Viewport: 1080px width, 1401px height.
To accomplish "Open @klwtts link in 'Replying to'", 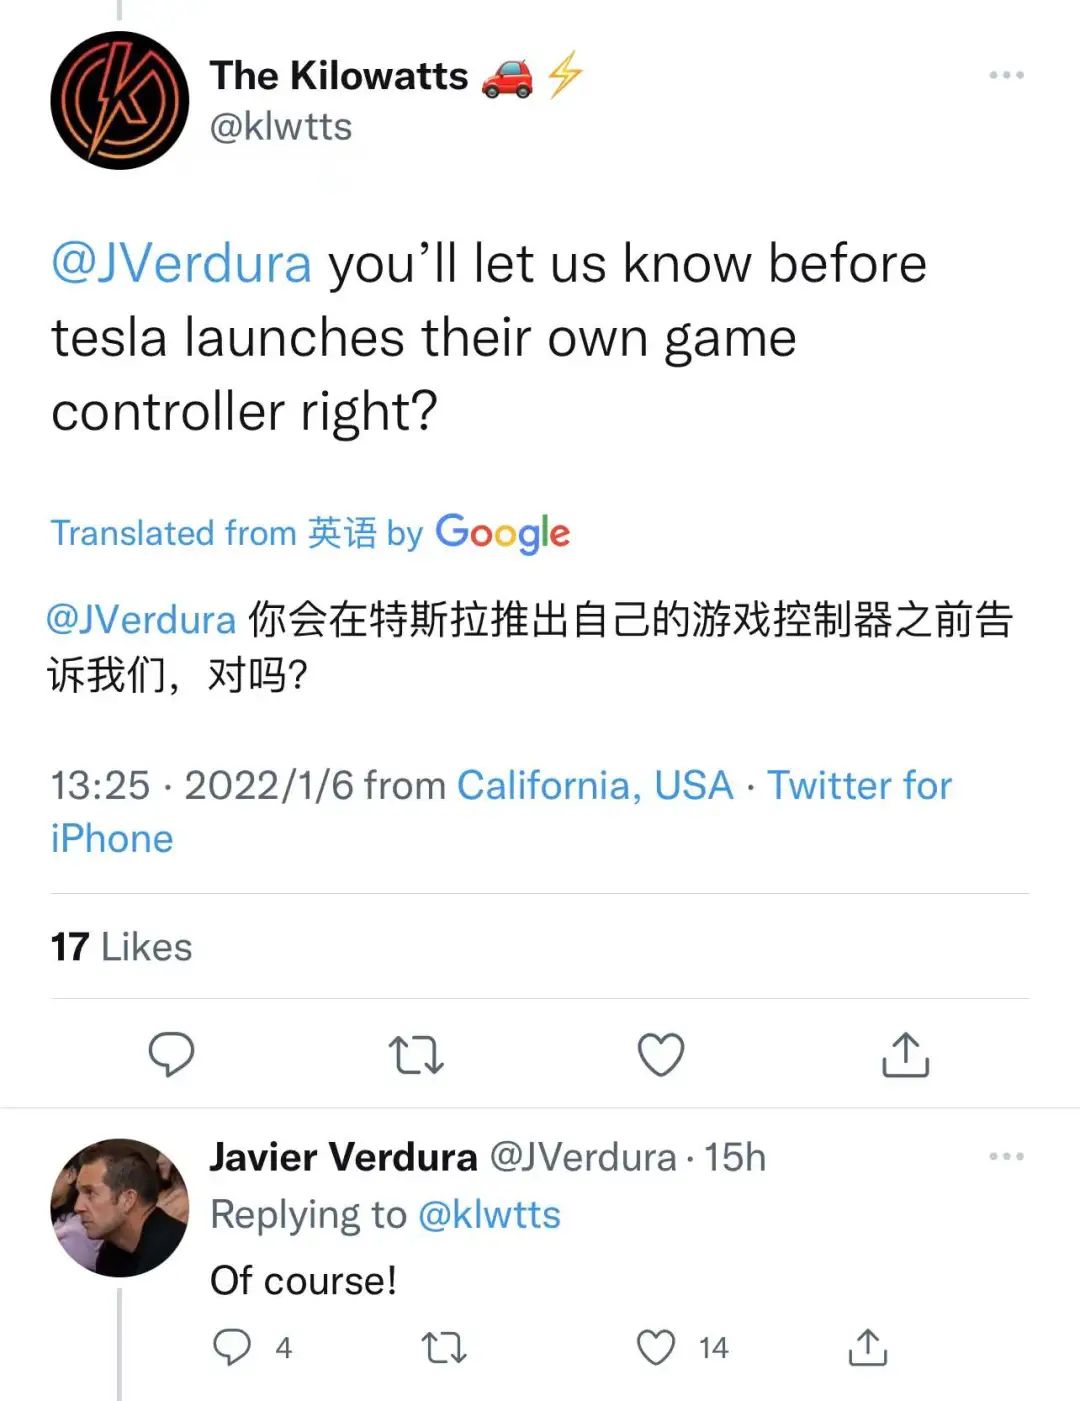I will pyautogui.click(x=489, y=1215).
